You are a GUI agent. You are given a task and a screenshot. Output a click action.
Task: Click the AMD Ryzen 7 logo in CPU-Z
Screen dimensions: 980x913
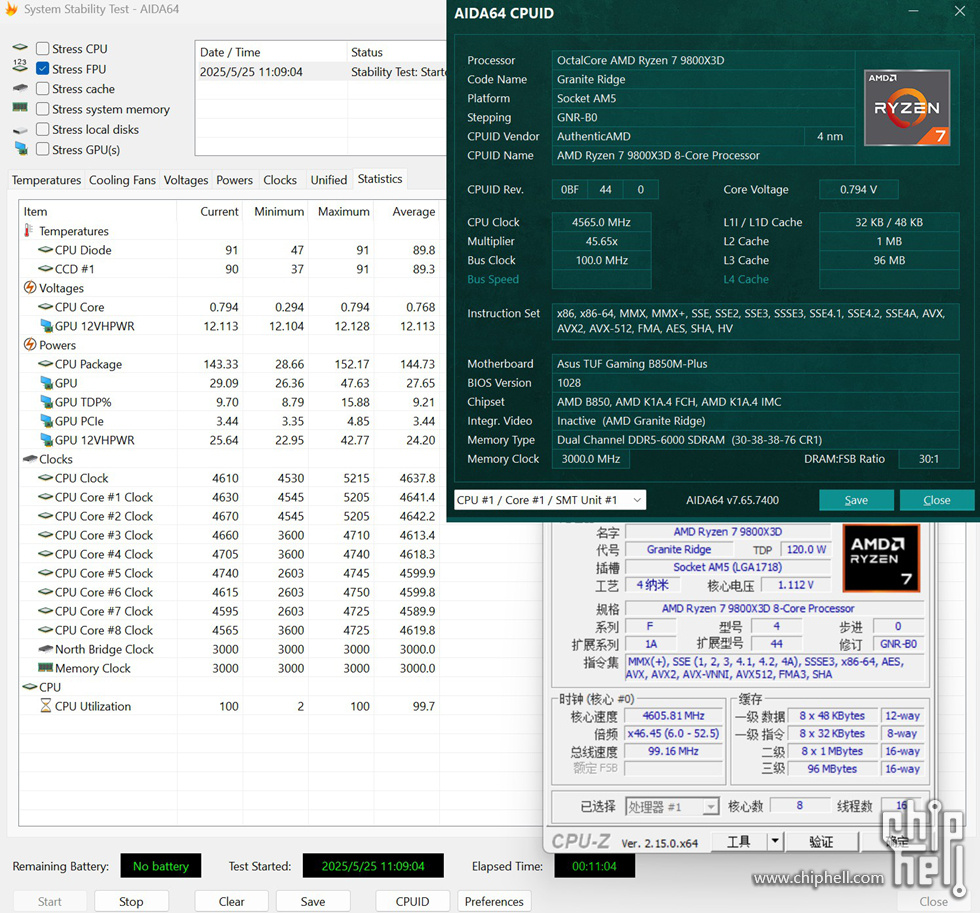click(881, 558)
